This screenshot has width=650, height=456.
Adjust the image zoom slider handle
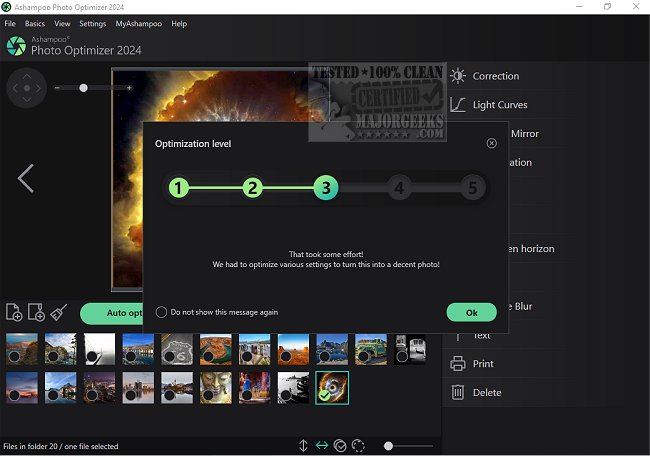pyautogui.click(x=83, y=88)
